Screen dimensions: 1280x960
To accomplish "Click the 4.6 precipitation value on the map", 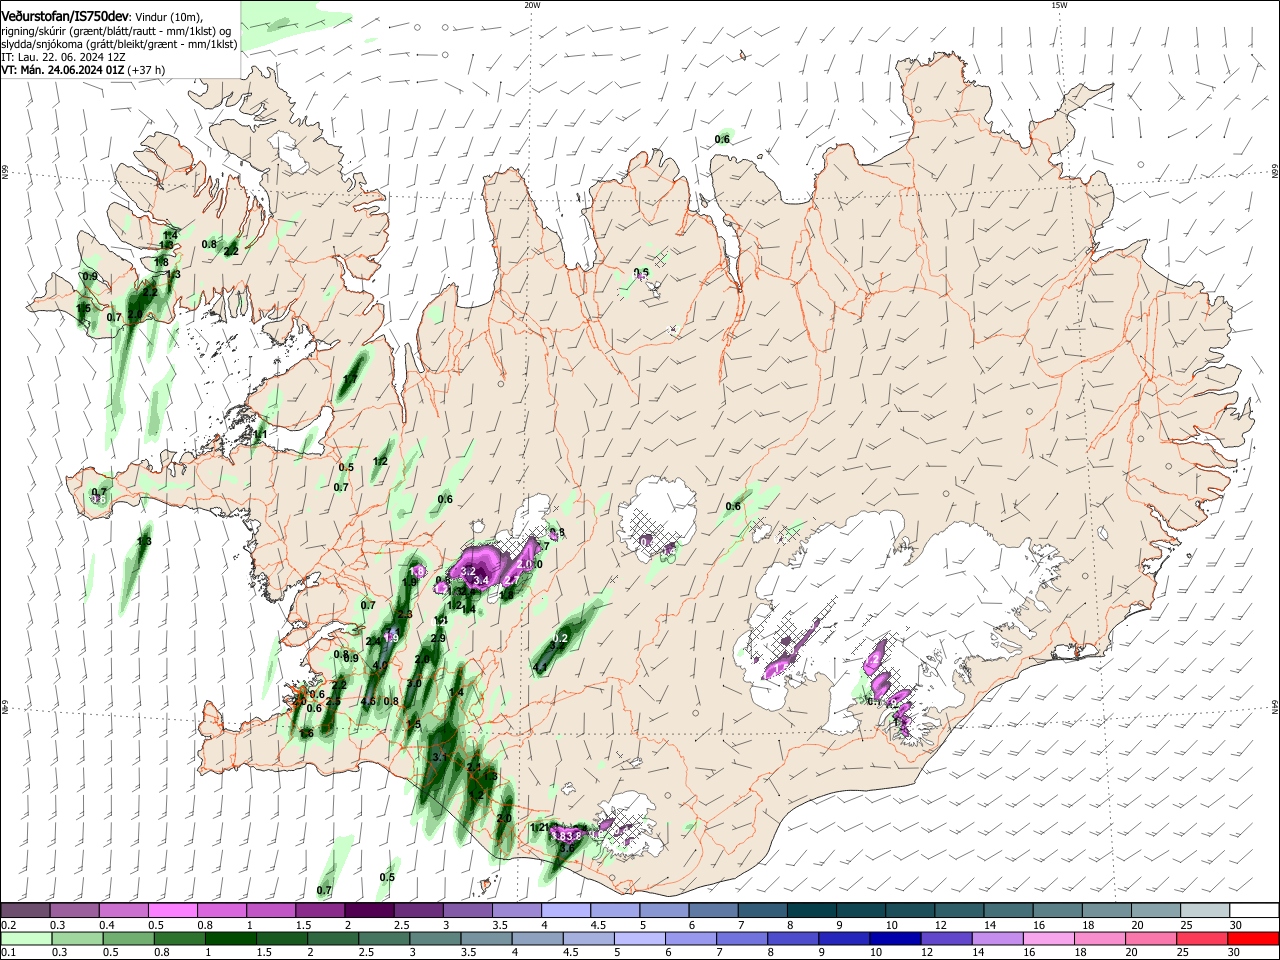I will coord(368,701).
